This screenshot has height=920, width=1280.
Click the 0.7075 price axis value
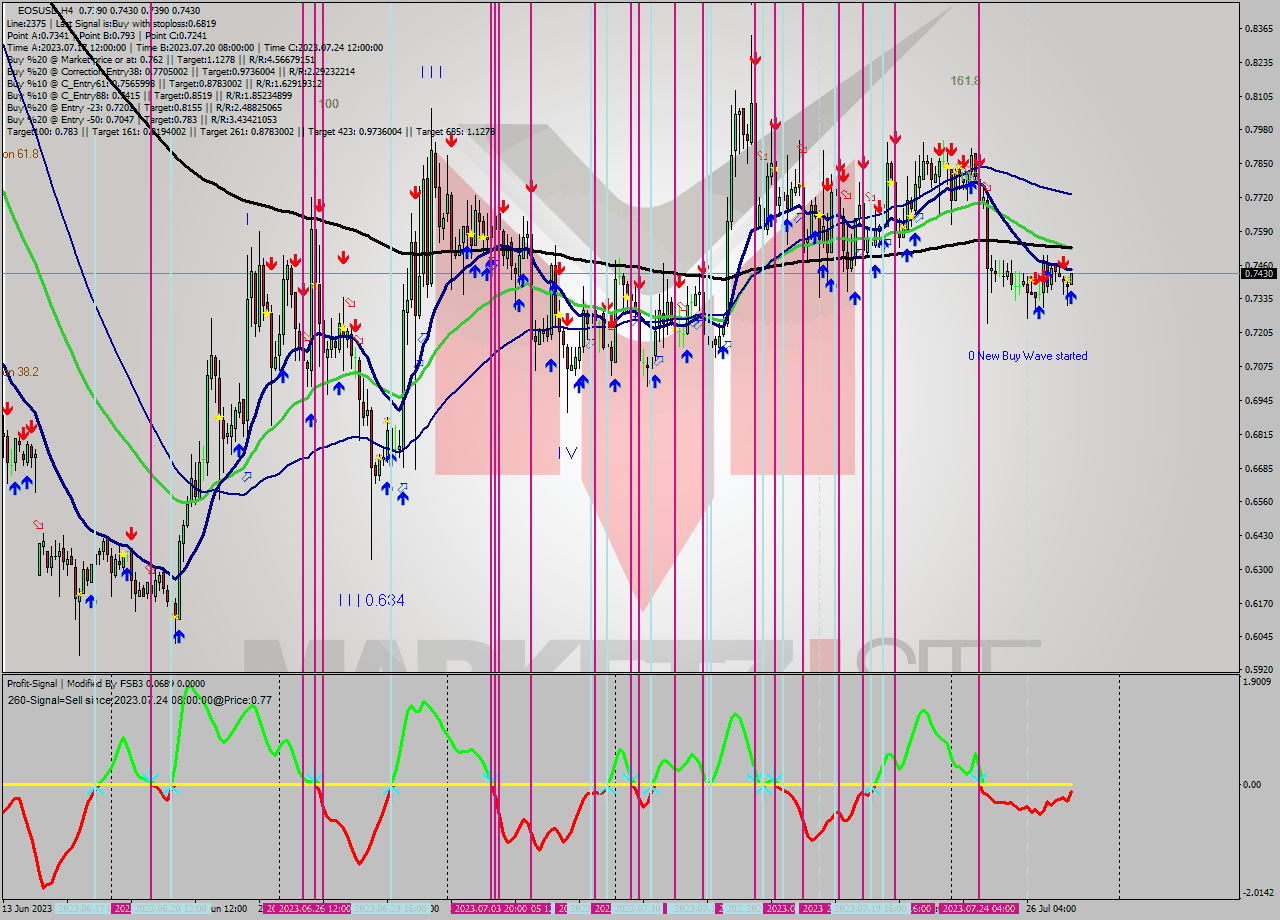point(1258,367)
